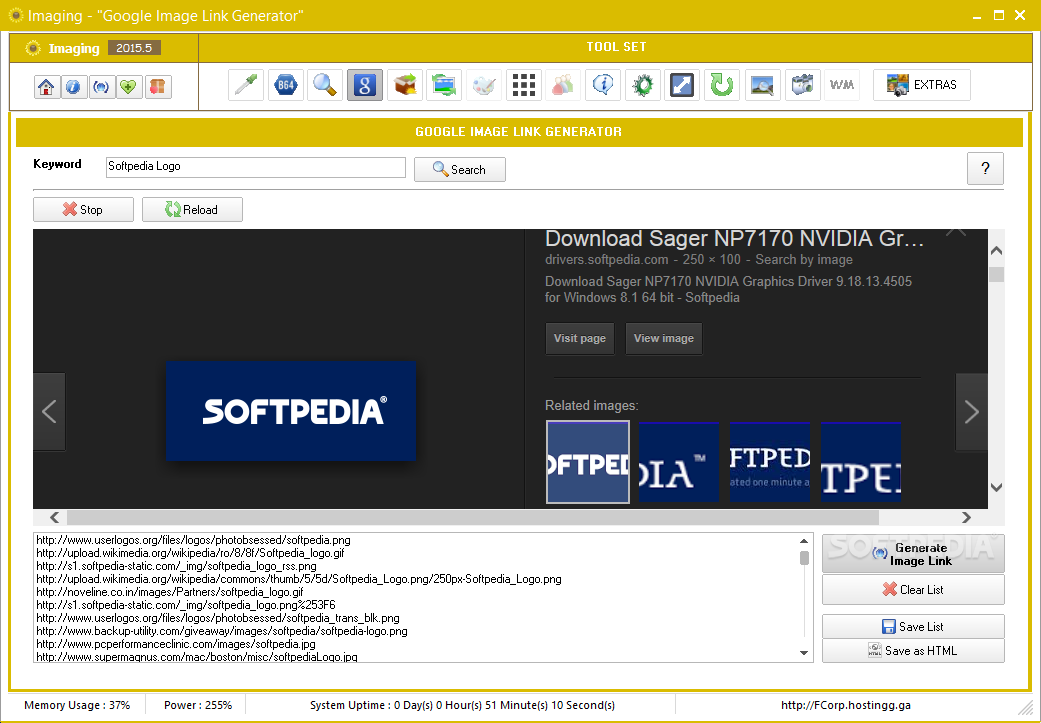Click the View image button
This screenshot has height=723, width=1041.
point(663,339)
